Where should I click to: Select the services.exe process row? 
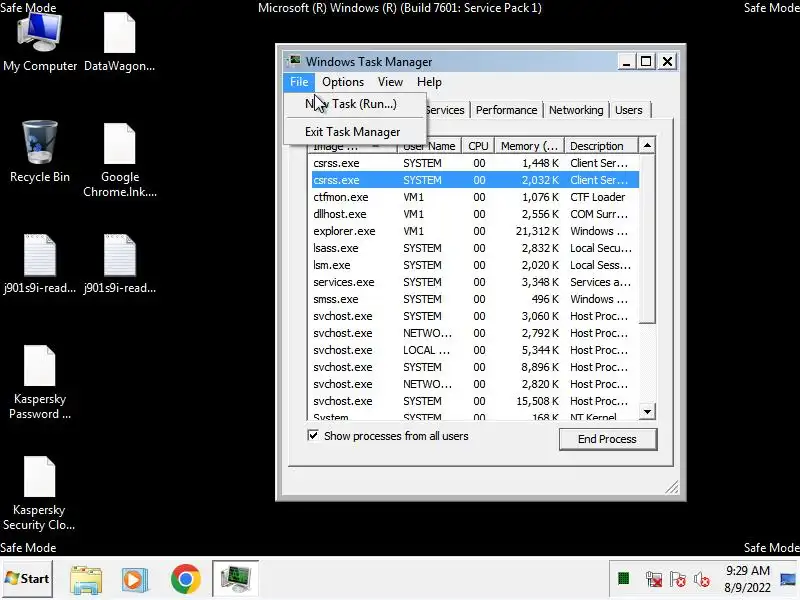pyautogui.click(x=474, y=282)
